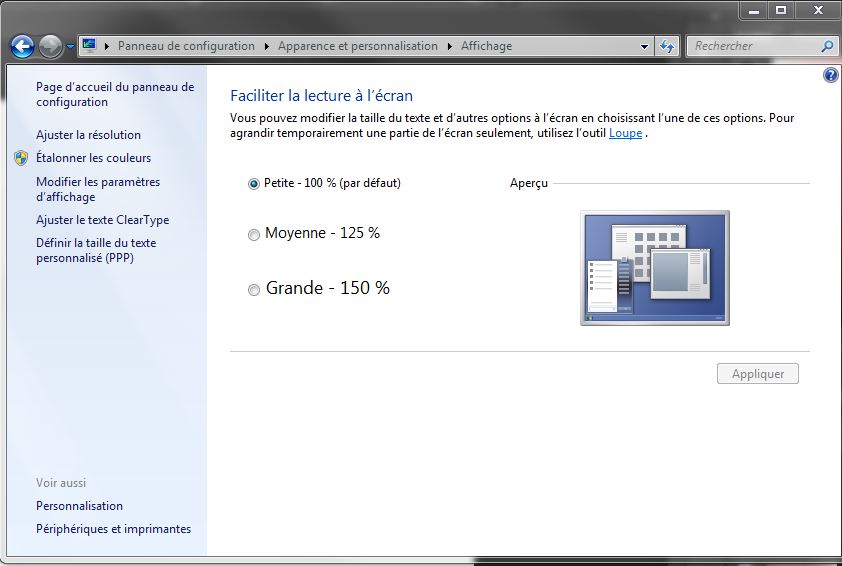Expand arrow after Apparence et personnalisation breadcrumb
Image resolution: width=842 pixels, height=566 pixels.
tap(449, 46)
